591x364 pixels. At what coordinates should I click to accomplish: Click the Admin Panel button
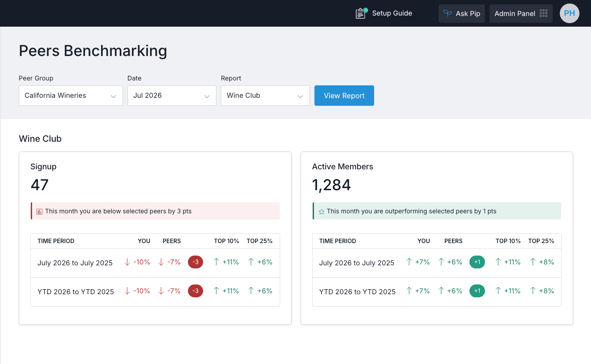click(521, 13)
